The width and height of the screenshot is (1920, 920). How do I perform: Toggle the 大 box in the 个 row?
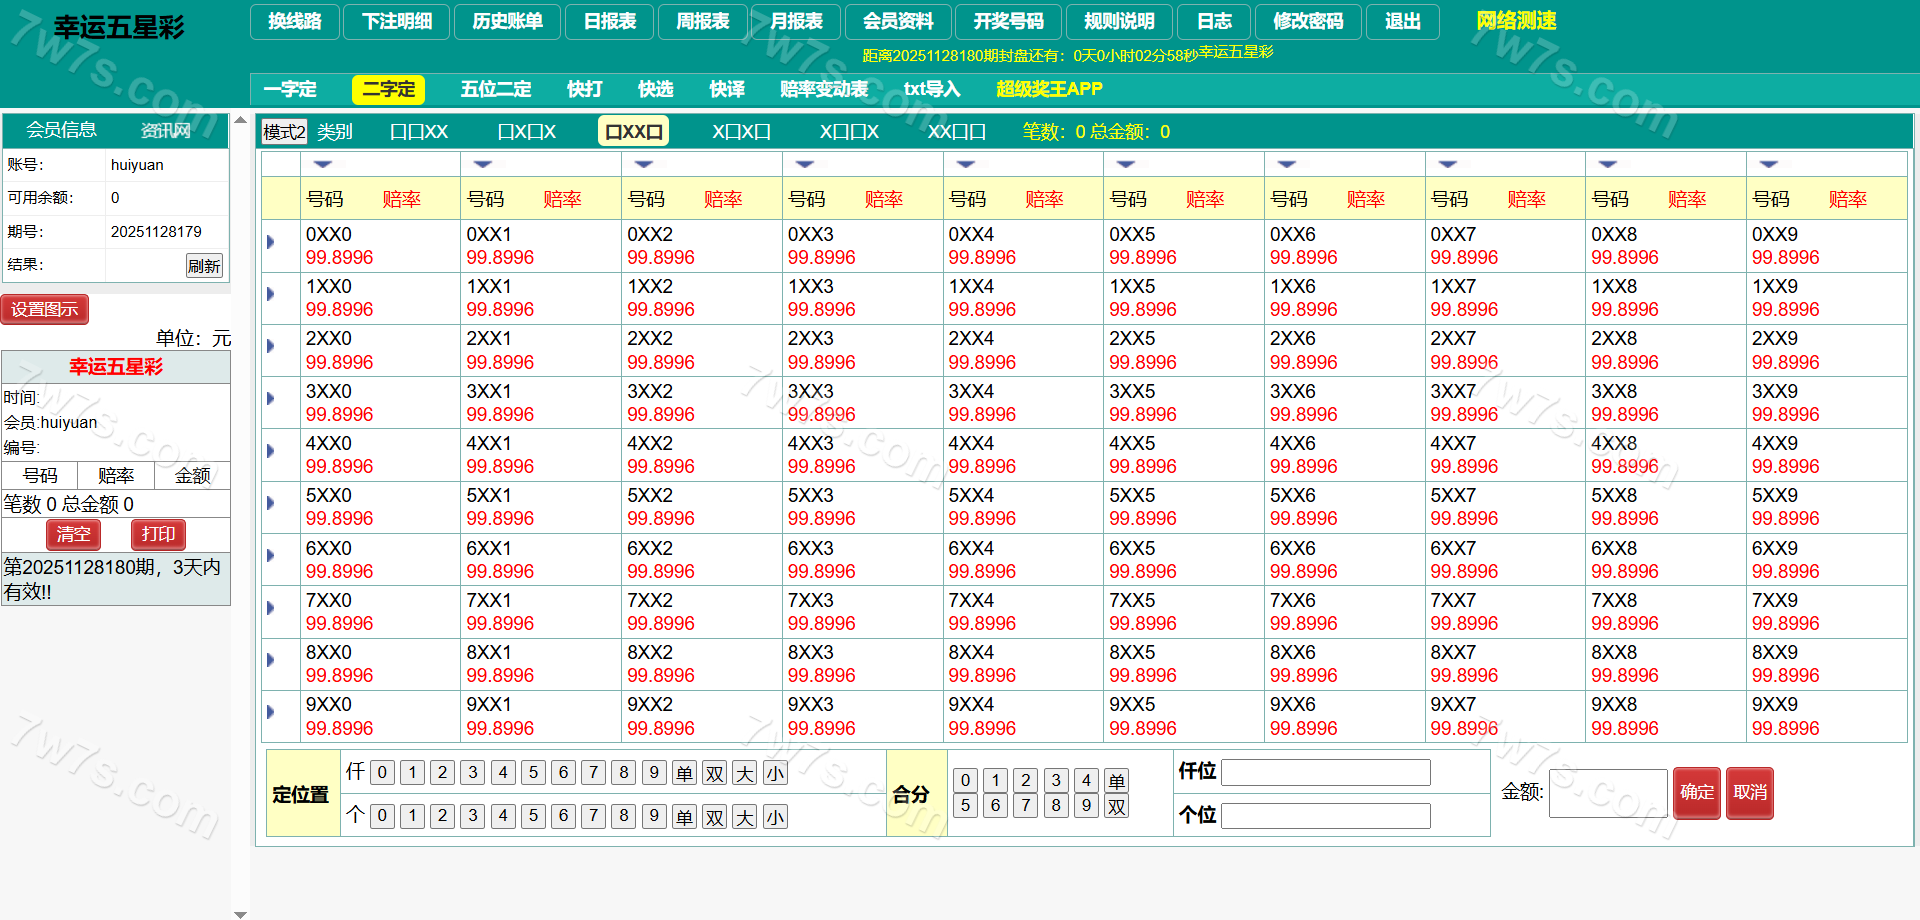(745, 817)
